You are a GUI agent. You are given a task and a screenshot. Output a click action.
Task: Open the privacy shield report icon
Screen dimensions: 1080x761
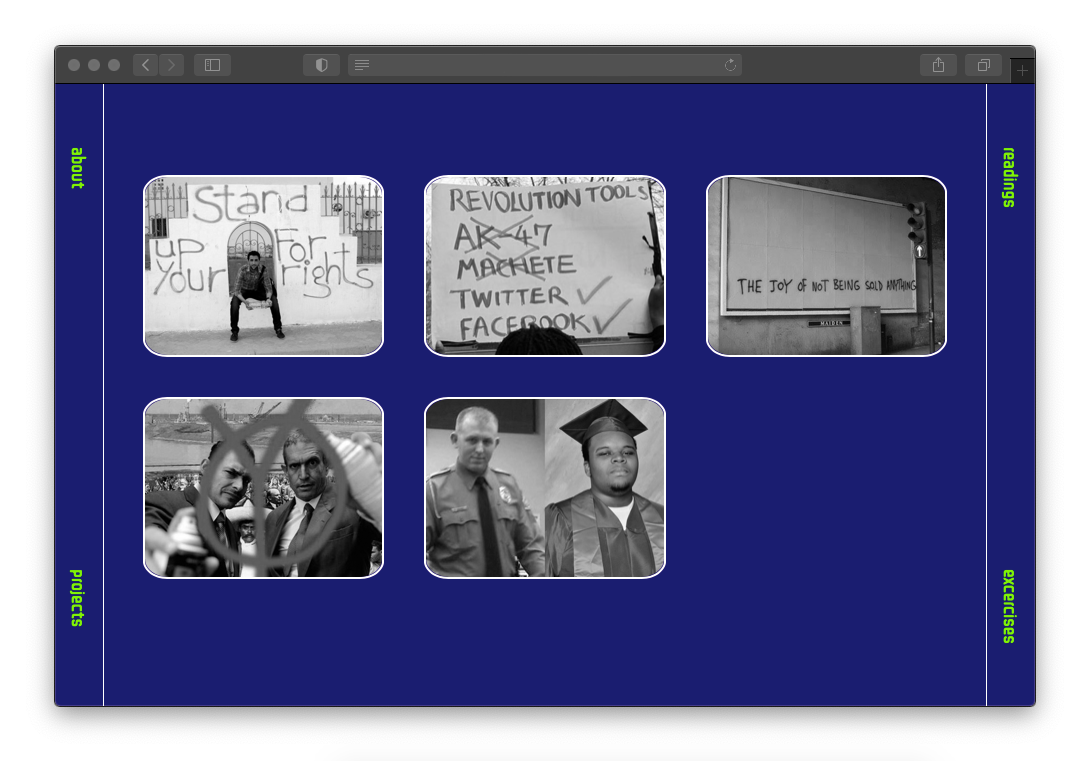322,65
